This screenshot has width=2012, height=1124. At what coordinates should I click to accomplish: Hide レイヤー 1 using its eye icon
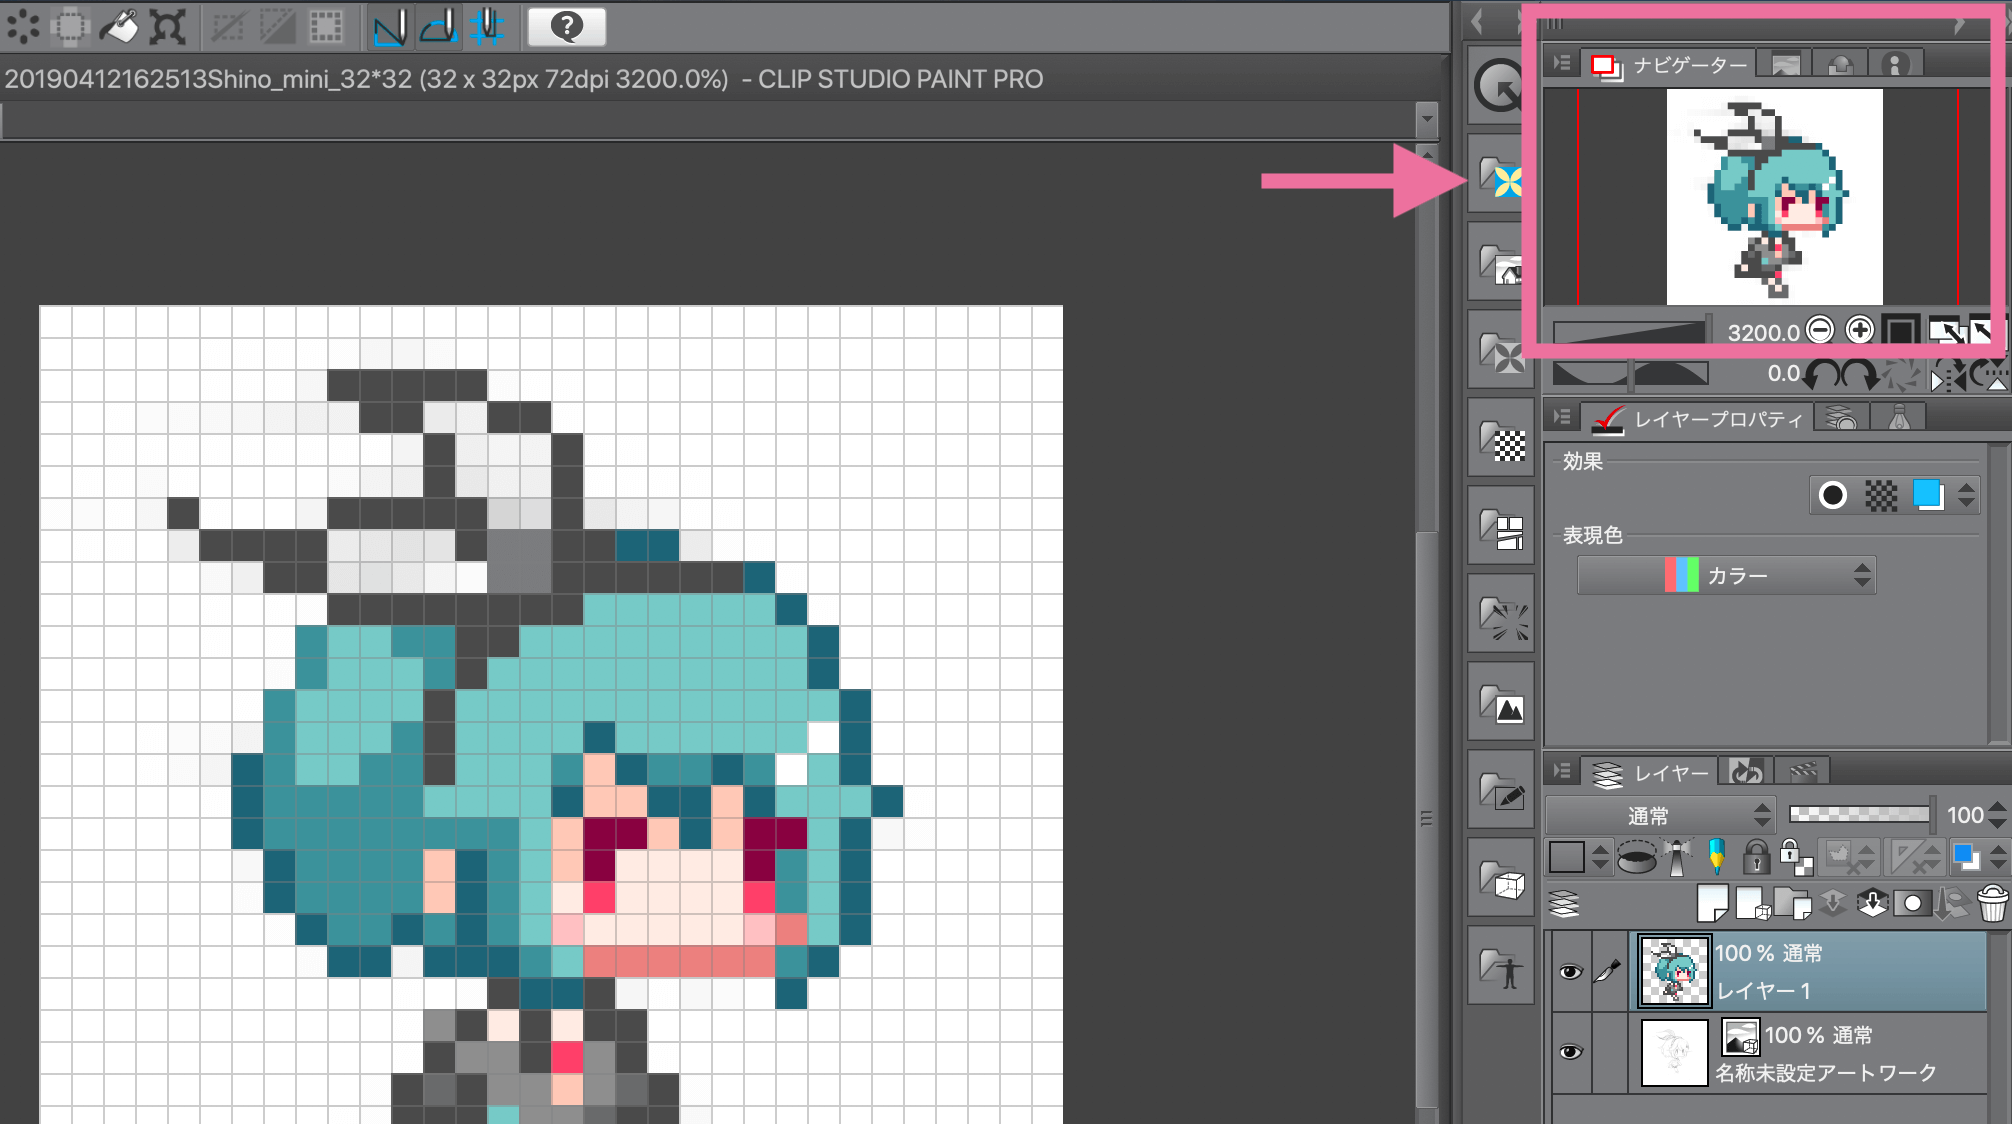[1570, 972]
